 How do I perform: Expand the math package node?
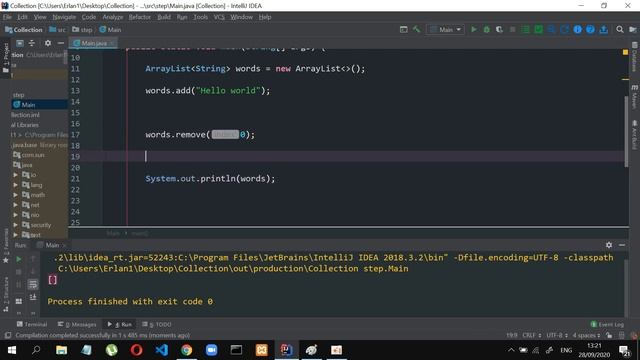click(16, 195)
